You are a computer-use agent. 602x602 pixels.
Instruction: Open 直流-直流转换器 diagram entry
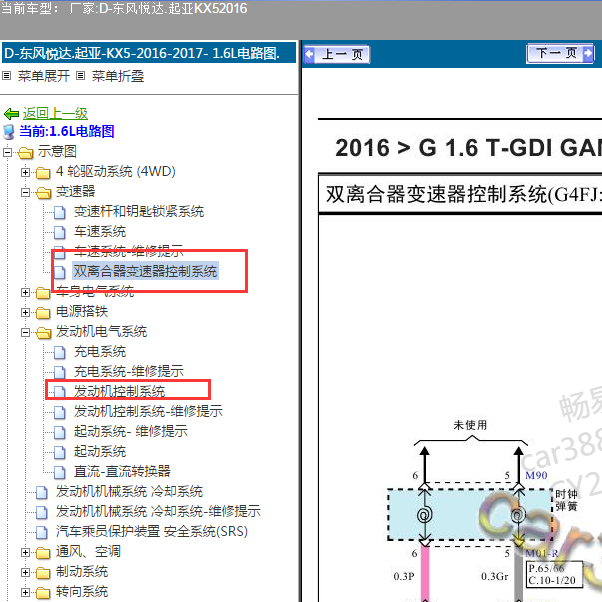[x=122, y=471]
